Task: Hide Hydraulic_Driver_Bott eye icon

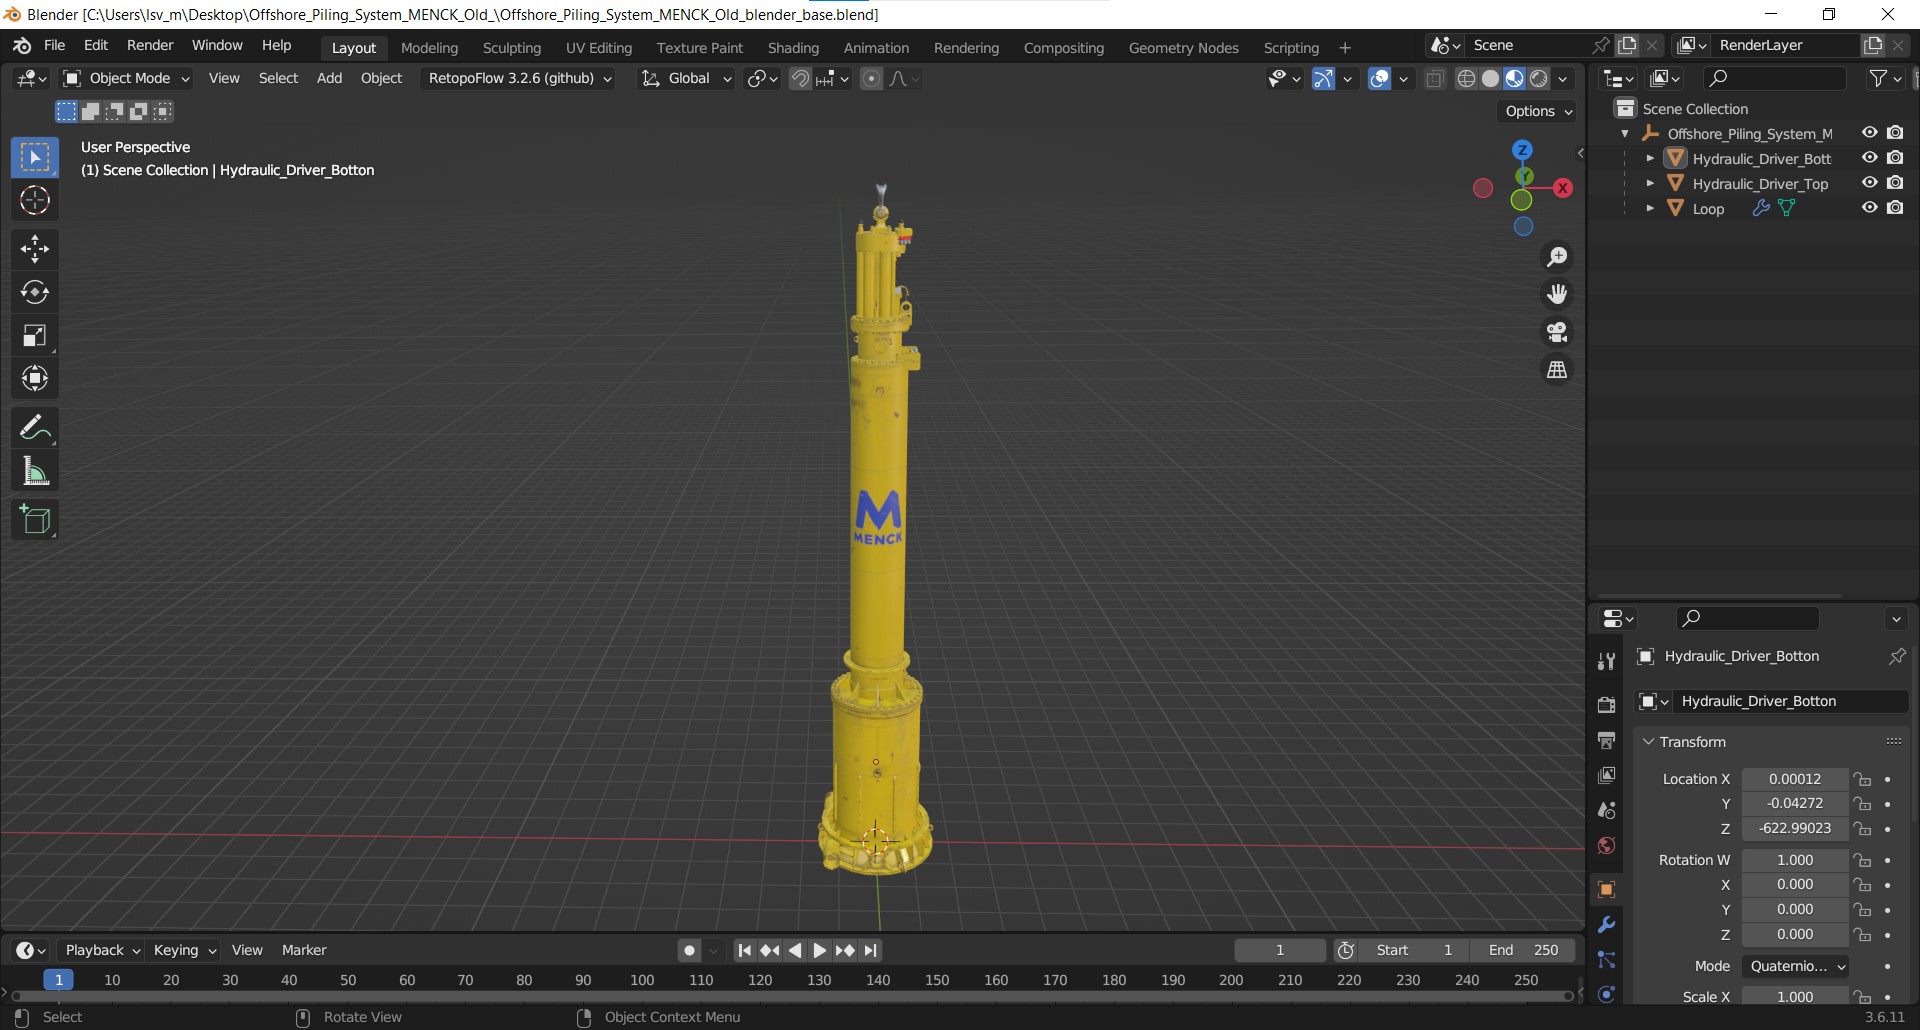Action: click(x=1869, y=158)
